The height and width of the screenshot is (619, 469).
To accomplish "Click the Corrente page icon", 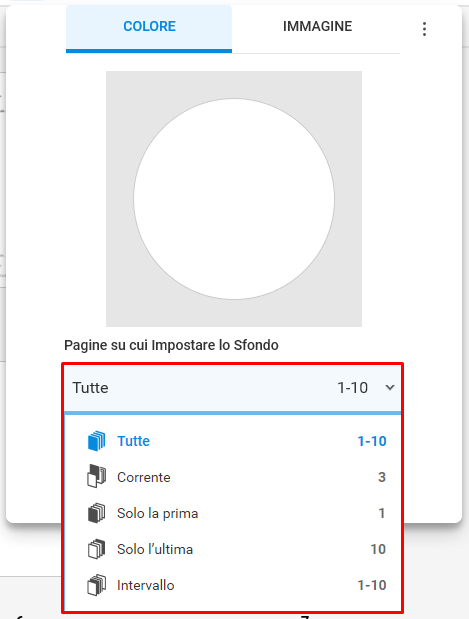I will pyautogui.click(x=96, y=476).
